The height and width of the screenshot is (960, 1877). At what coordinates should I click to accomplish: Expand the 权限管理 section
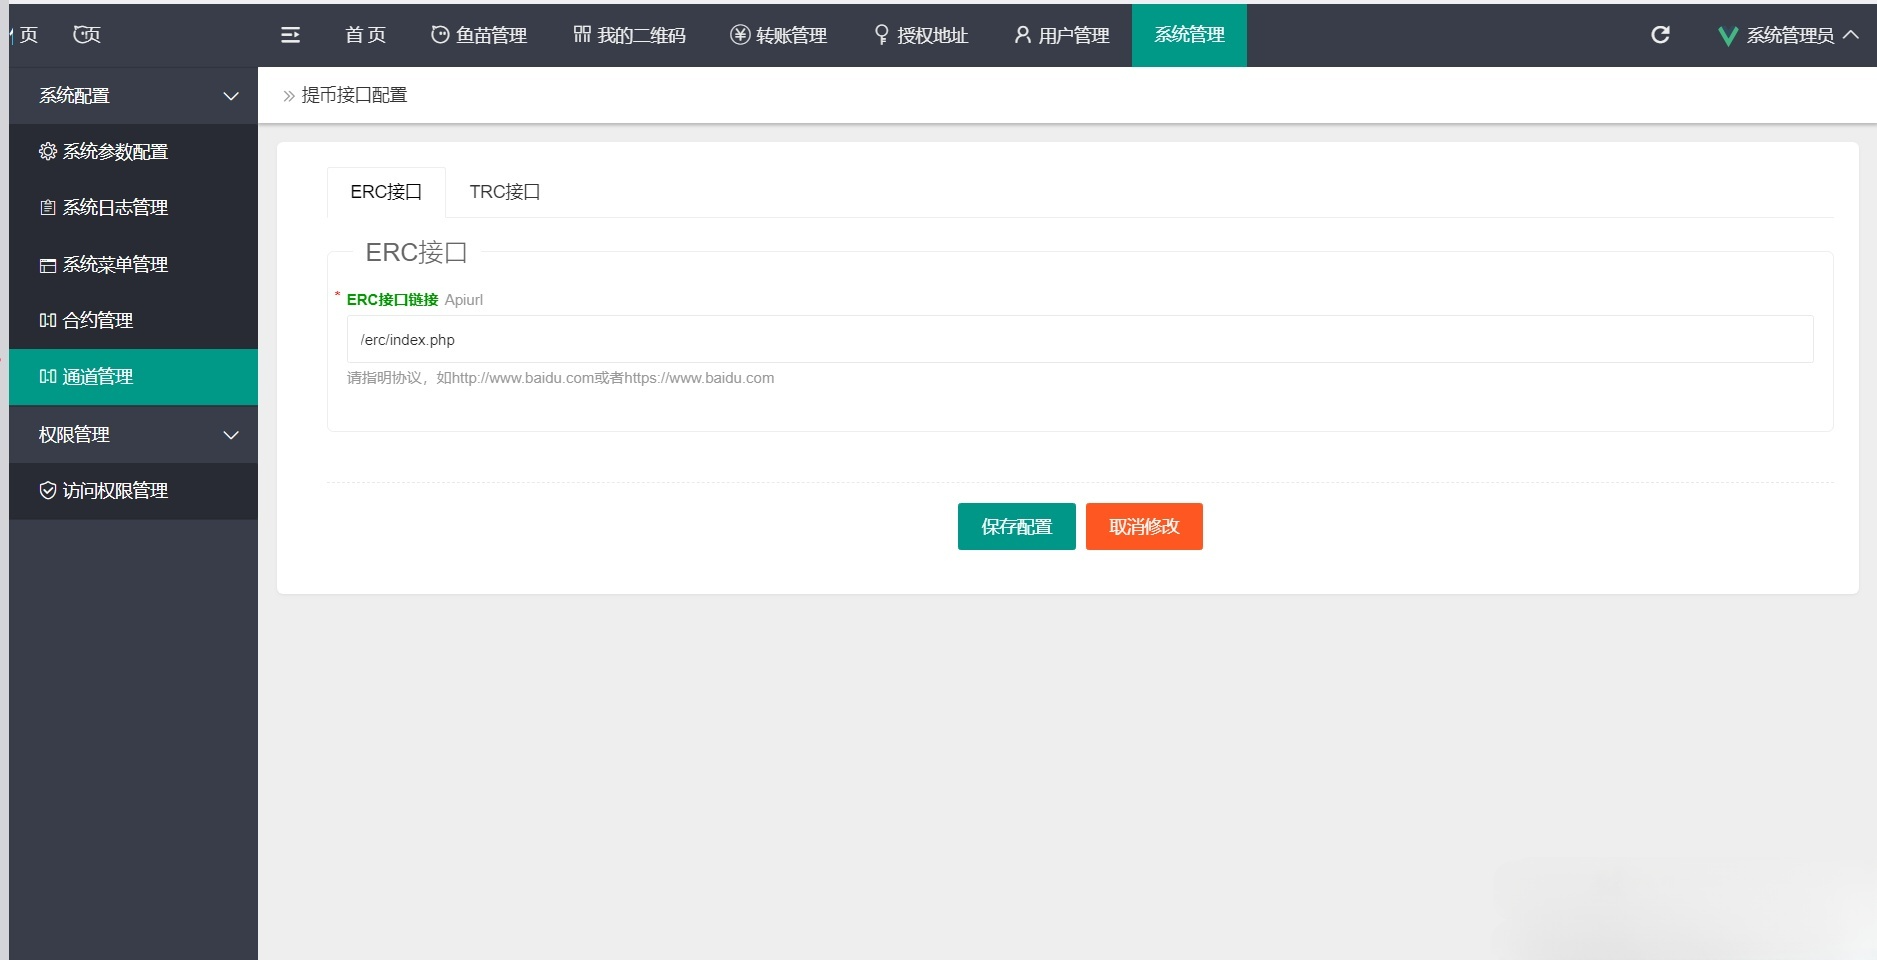pos(231,434)
